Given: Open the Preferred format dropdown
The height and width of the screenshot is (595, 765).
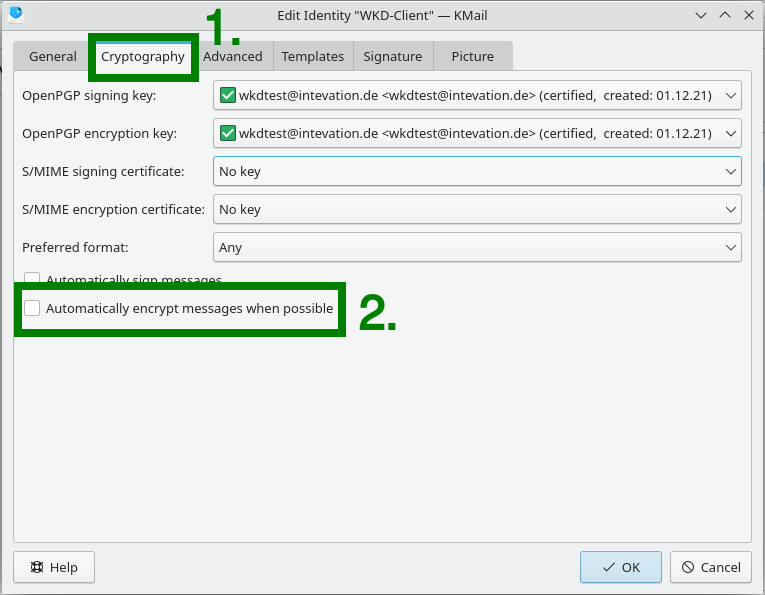Looking at the screenshot, I should tap(477, 248).
